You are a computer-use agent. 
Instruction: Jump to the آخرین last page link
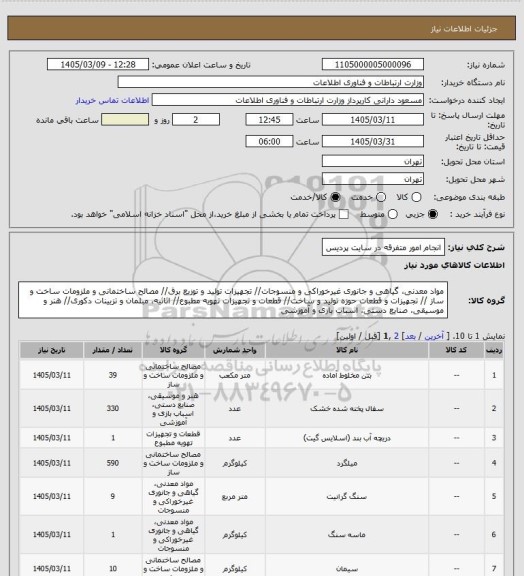click(434, 336)
